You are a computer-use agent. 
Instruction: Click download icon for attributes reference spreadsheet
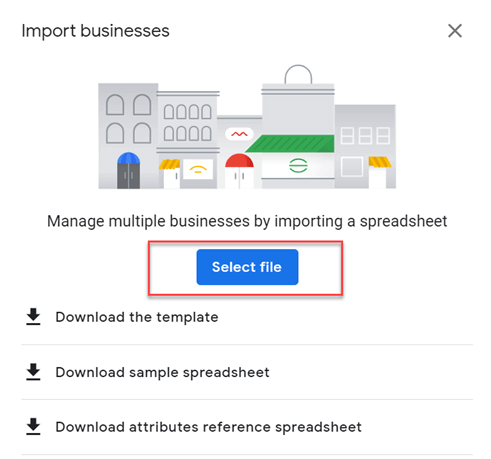point(33,427)
